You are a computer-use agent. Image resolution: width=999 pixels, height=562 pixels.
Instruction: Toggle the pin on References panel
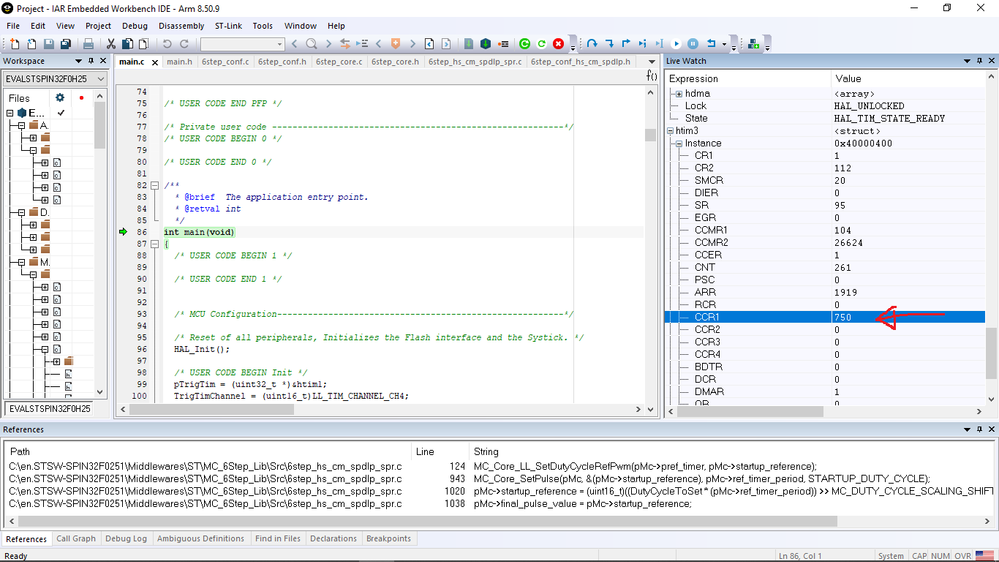(x=979, y=429)
